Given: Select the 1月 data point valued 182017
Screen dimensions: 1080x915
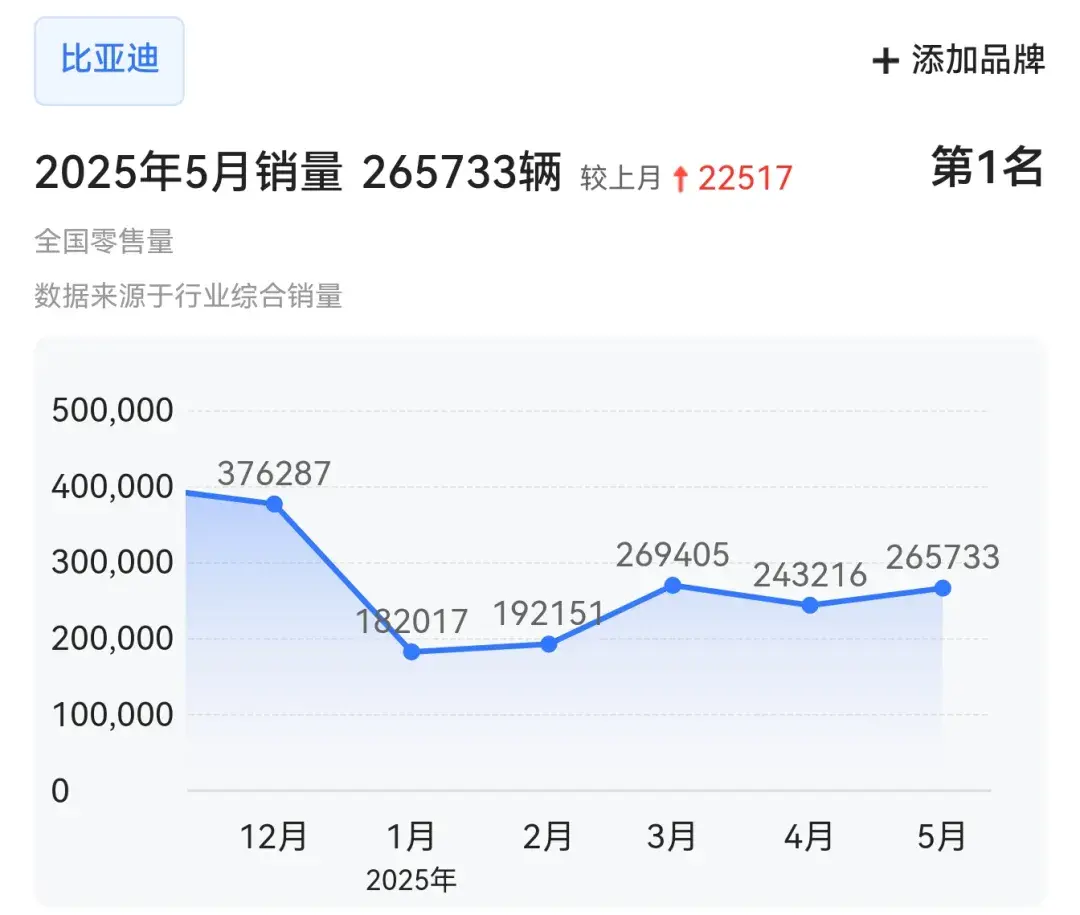Looking at the screenshot, I should [411, 652].
